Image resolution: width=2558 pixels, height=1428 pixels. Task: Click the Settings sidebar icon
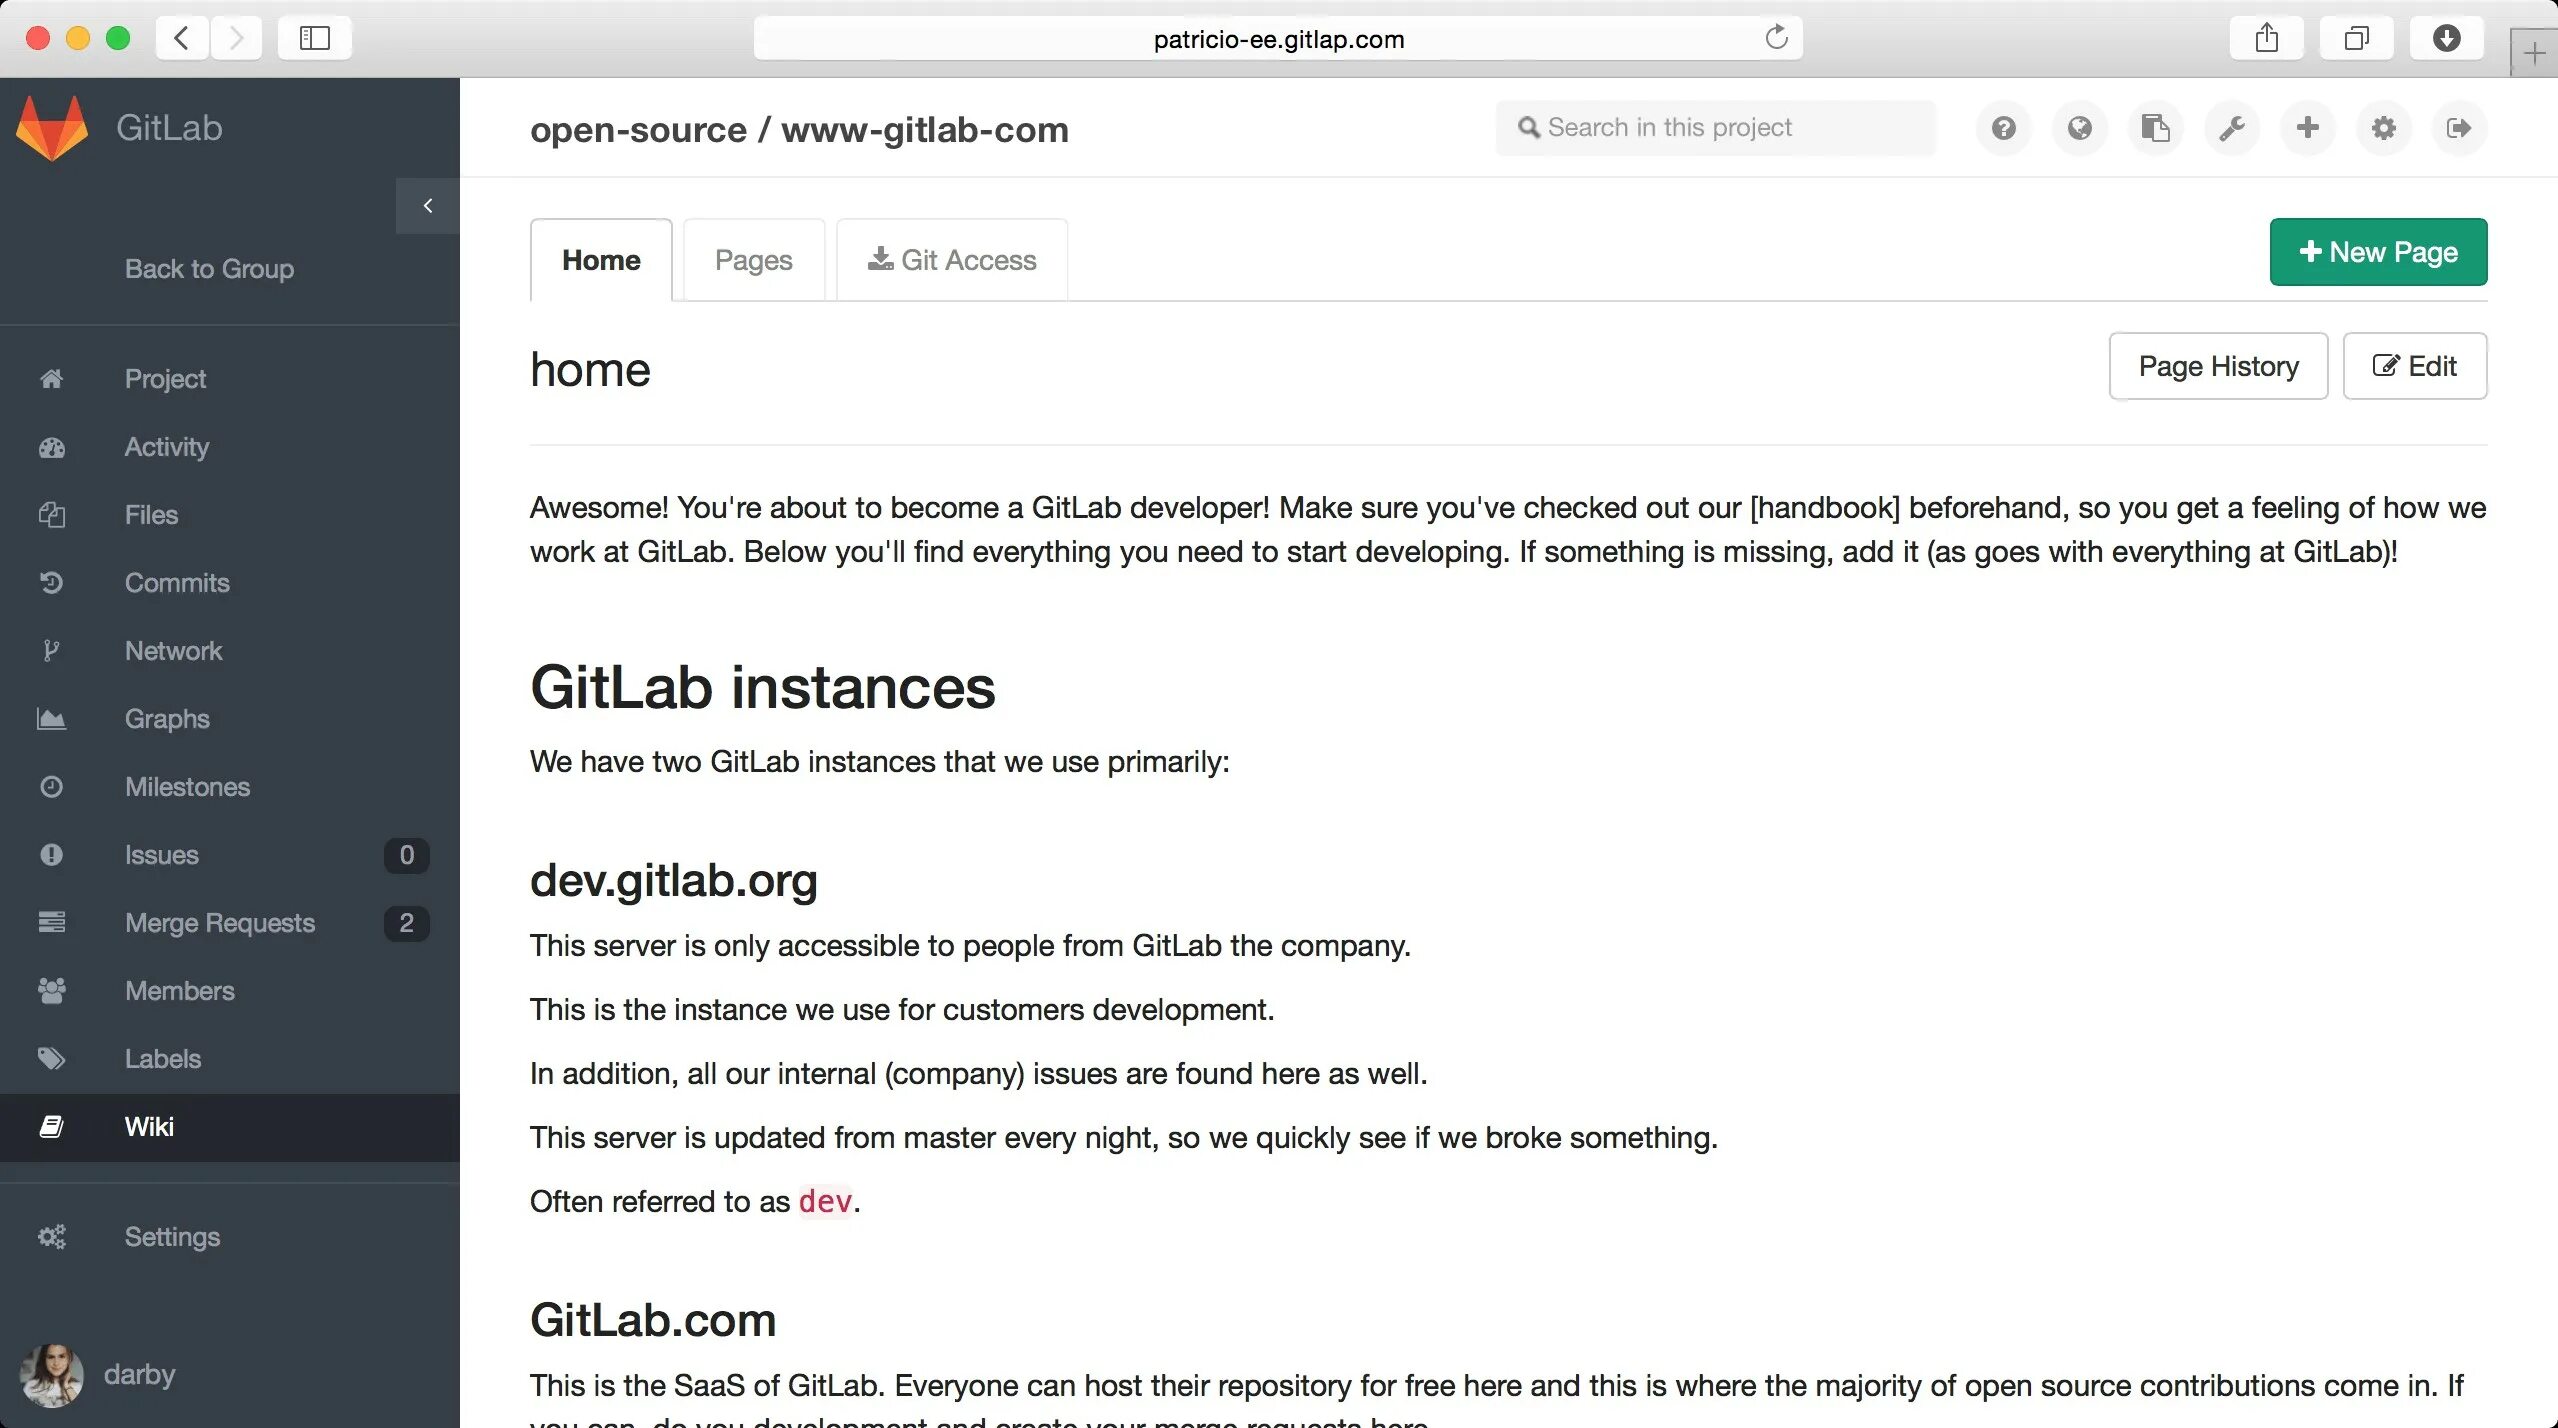point(51,1237)
